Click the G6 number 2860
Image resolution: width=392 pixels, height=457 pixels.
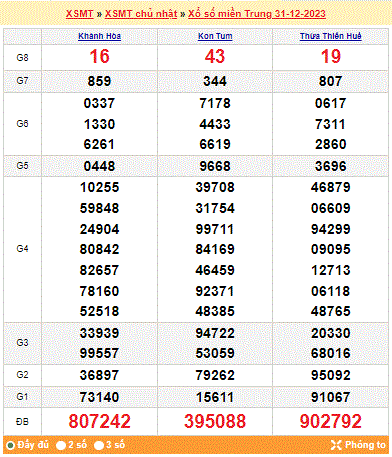(331, 144)
